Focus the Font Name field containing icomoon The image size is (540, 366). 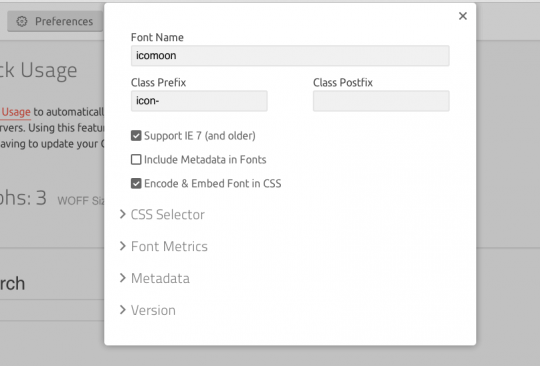pyautogui.click(x=290, y=55)
